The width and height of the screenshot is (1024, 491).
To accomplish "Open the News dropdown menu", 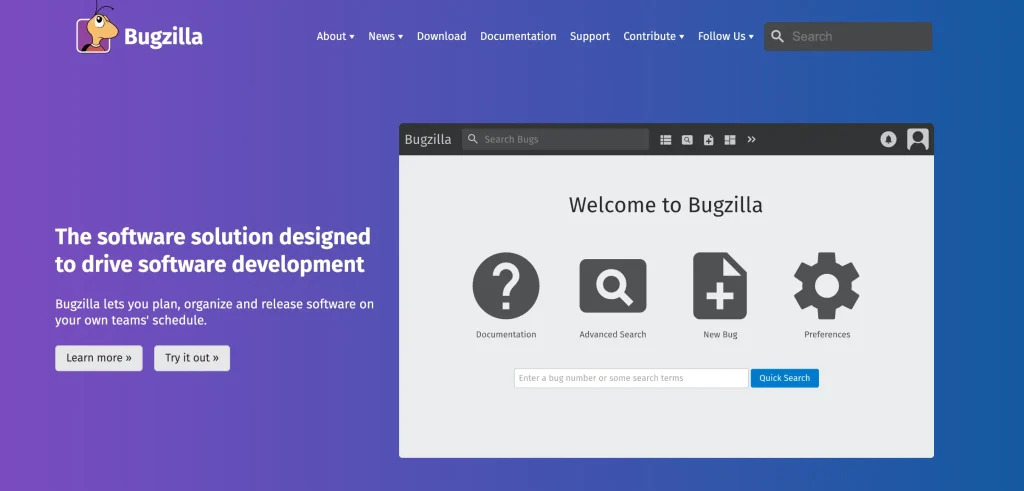I will [x=385, y=37].
